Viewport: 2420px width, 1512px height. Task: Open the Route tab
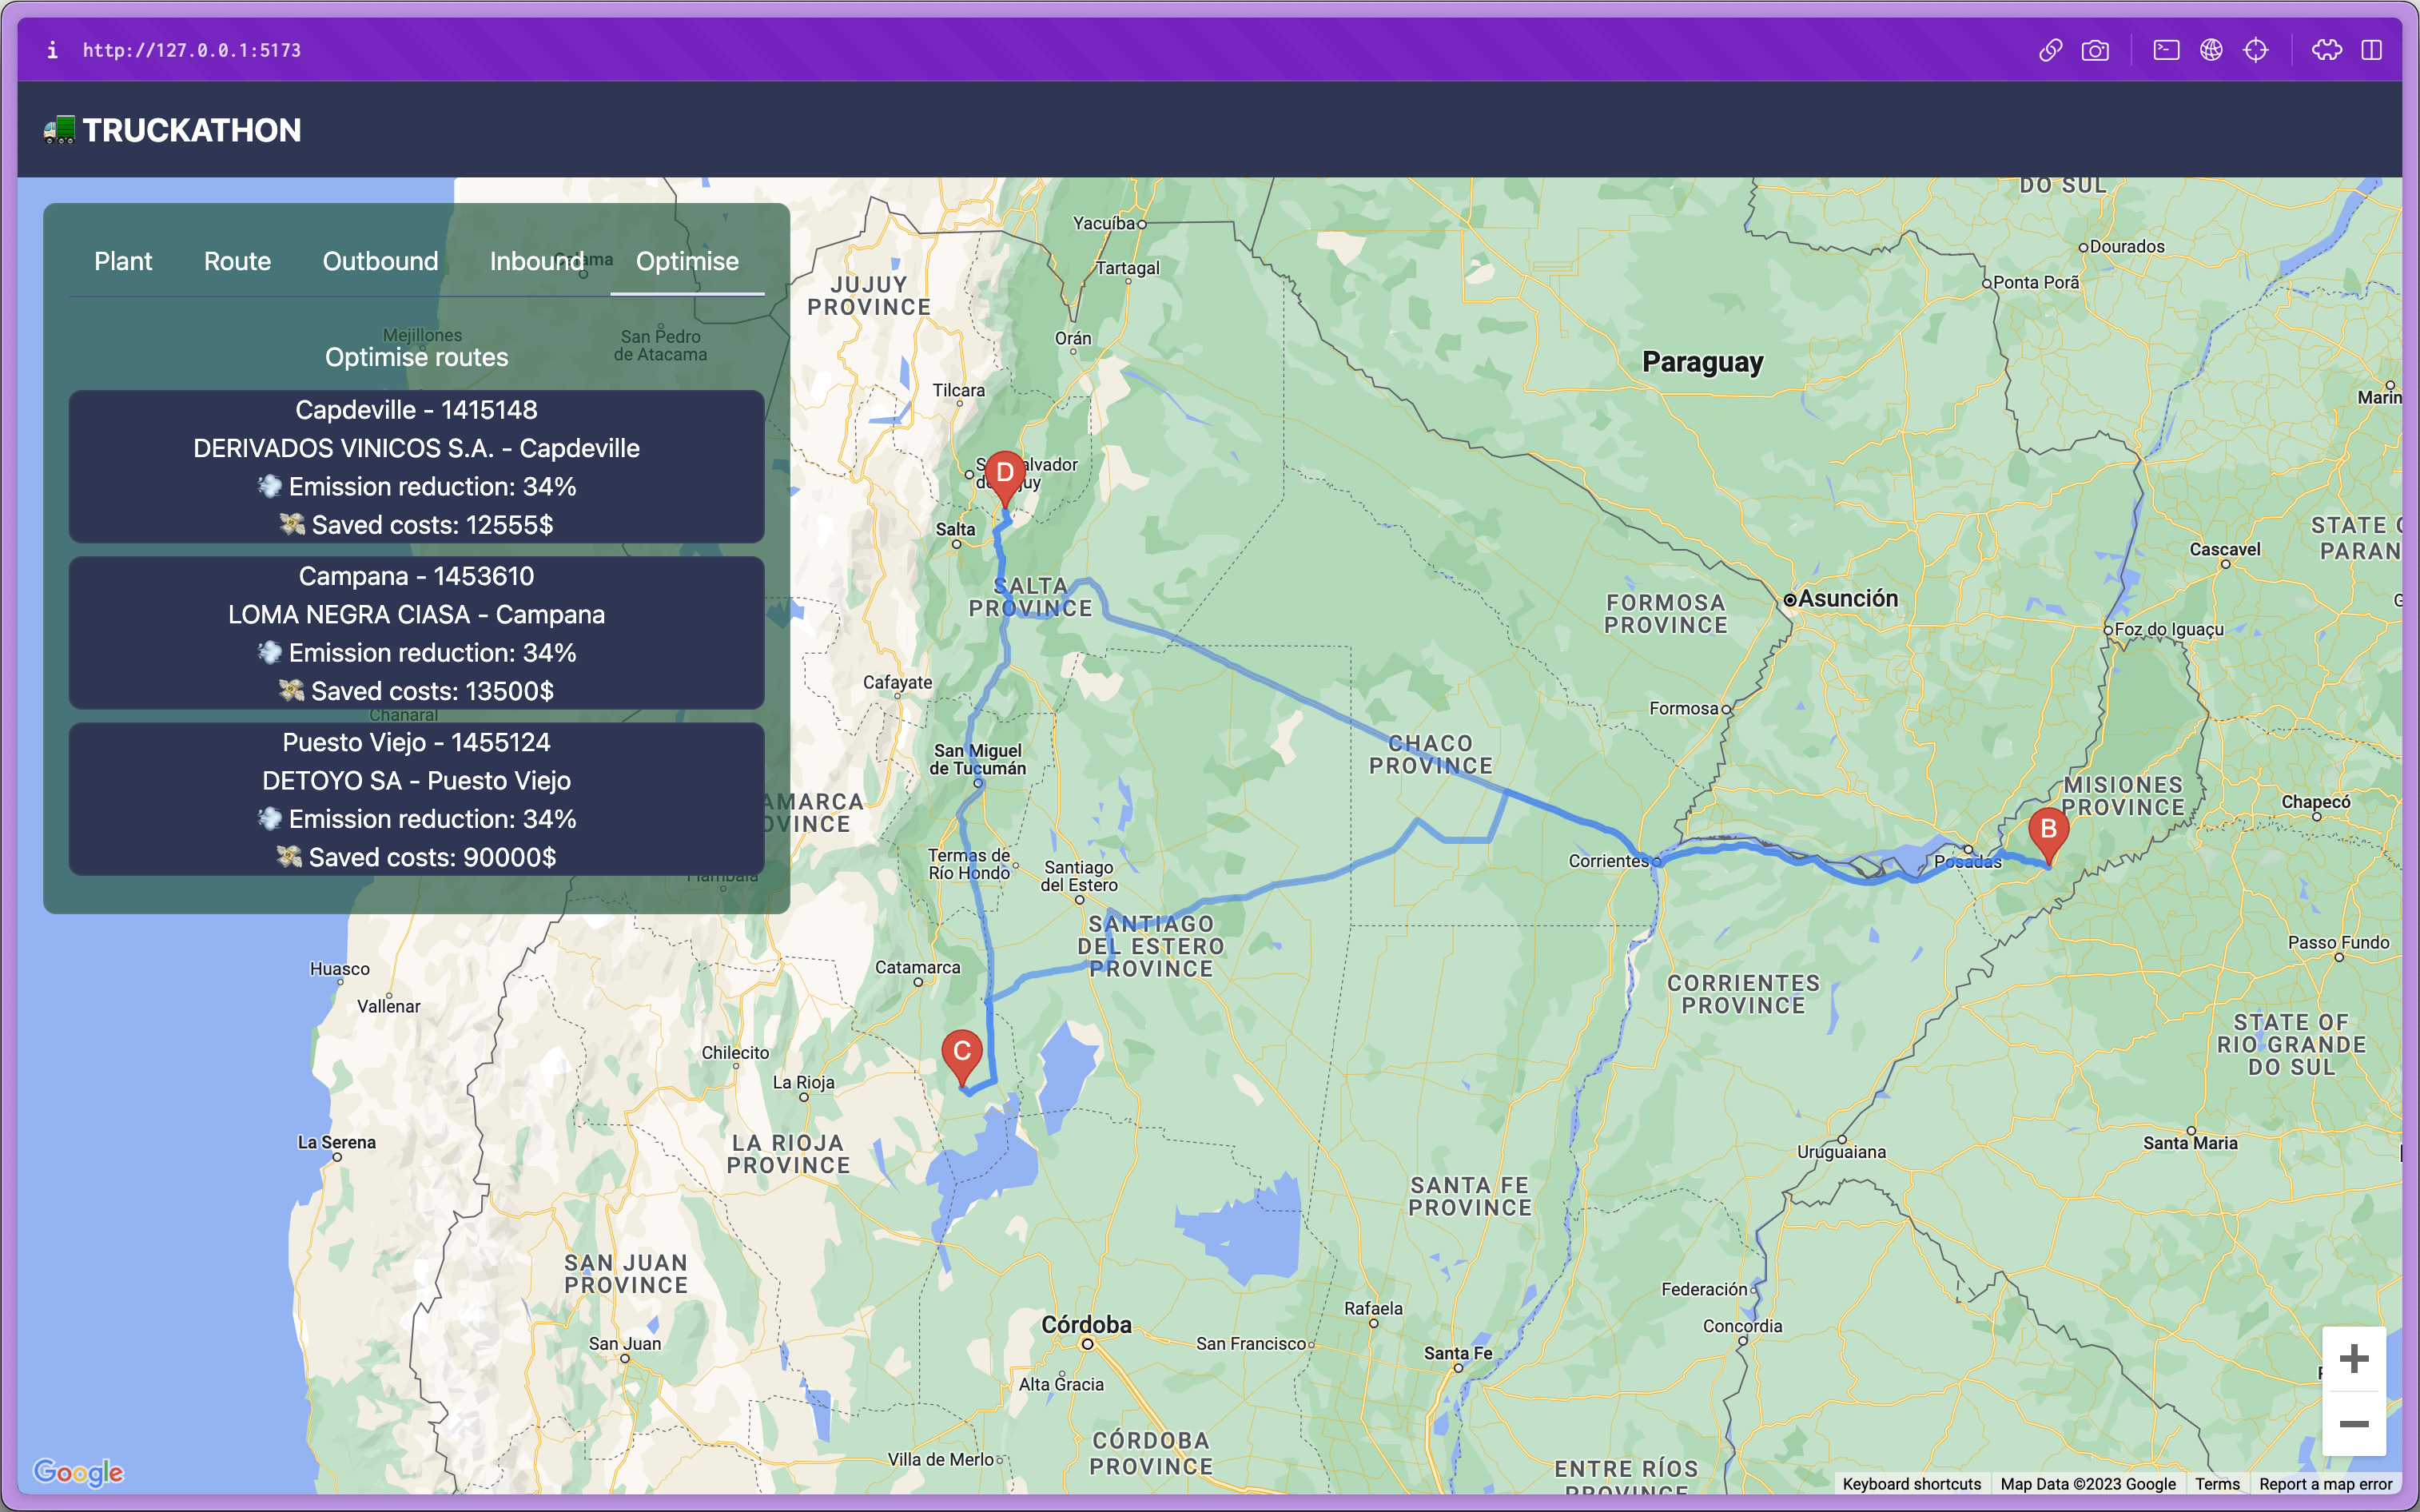[x=237, y=262]
